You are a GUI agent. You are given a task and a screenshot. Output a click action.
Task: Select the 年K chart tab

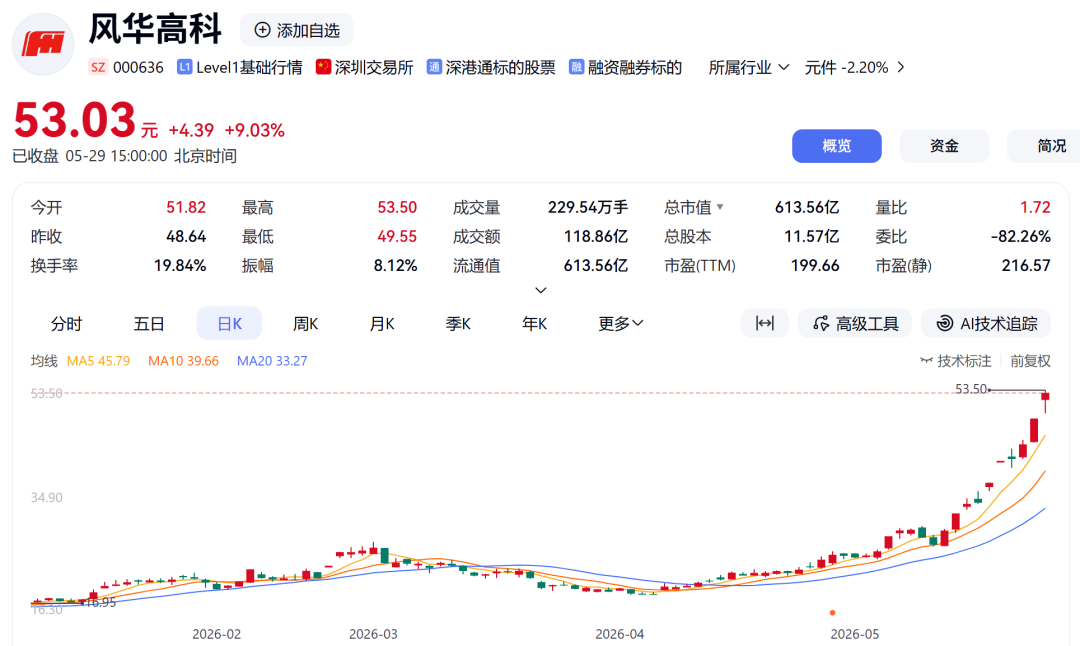click(534, 323)
